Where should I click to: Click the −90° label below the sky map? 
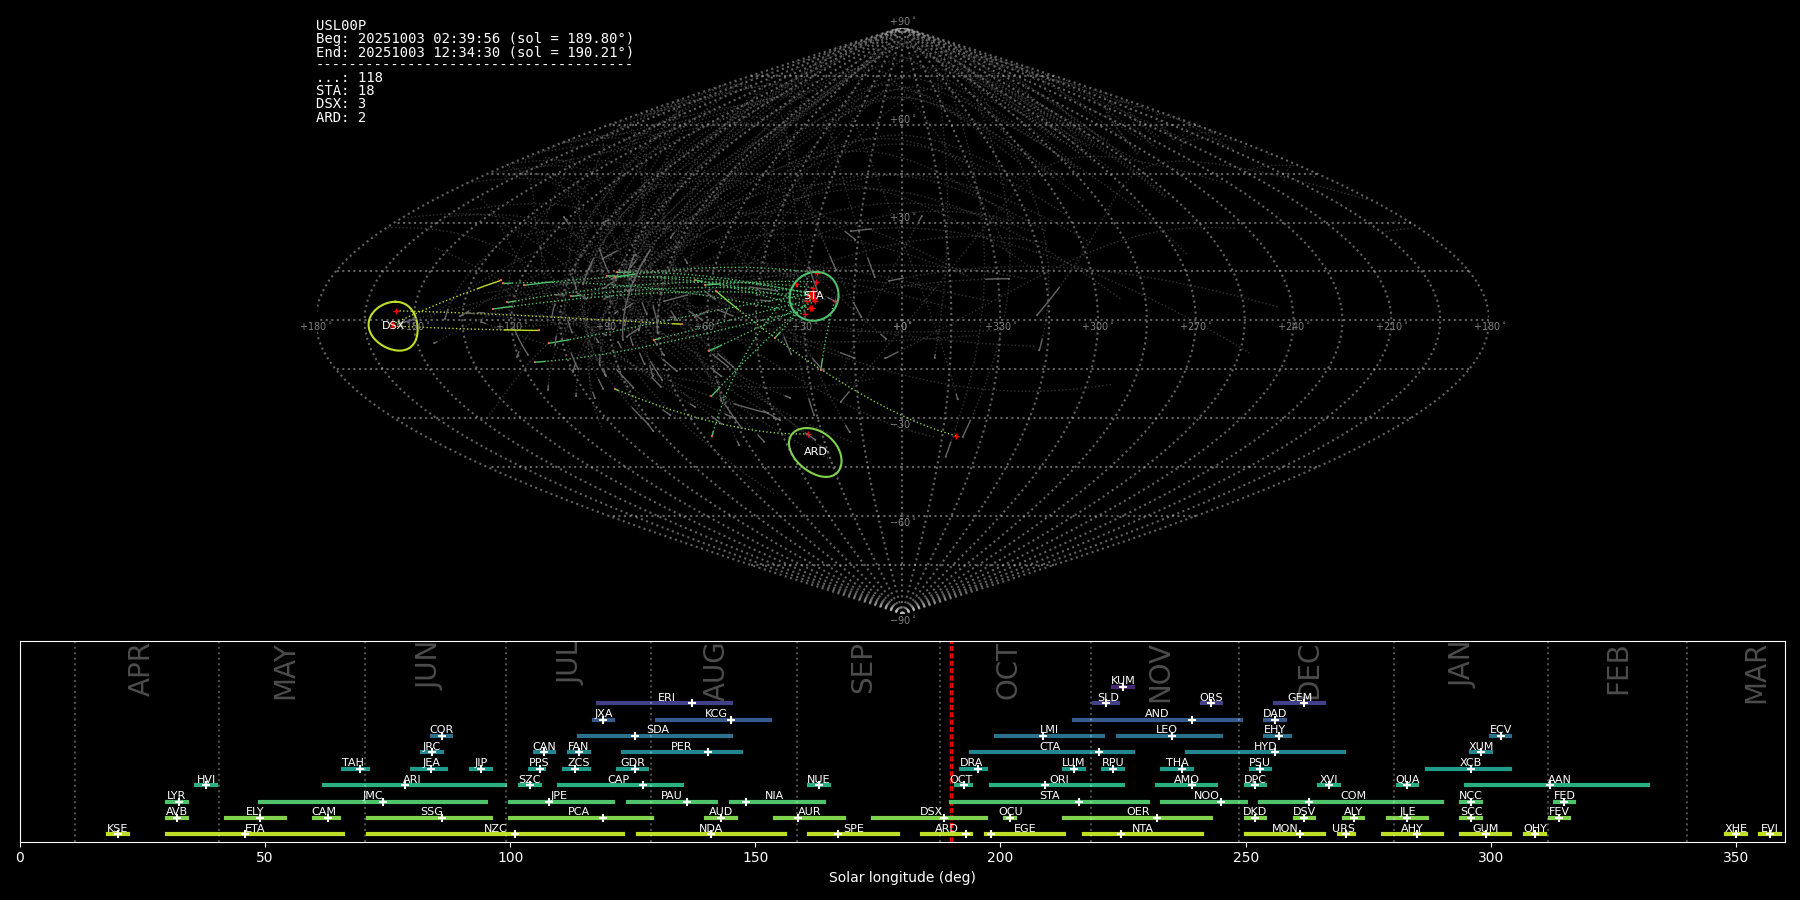pyautogui.click(x=902, y=620)
